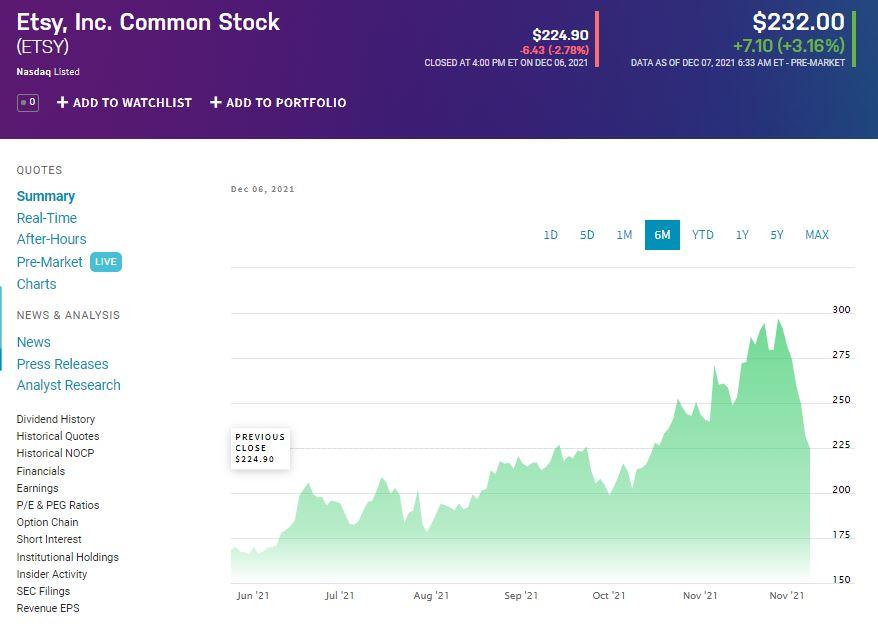Go to SEC Filings
This screenshot has width=878, height=630.
click(x=44, y=591)
